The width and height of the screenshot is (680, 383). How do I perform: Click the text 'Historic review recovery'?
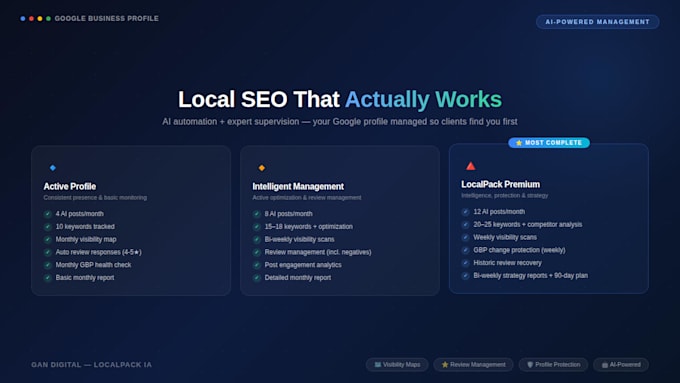(x=507, y=263)
